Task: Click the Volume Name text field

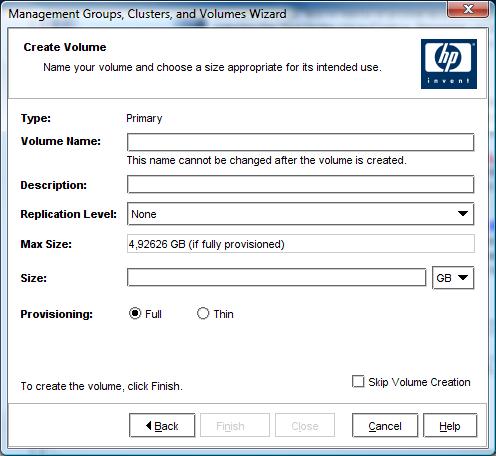Action: (300, 142)
